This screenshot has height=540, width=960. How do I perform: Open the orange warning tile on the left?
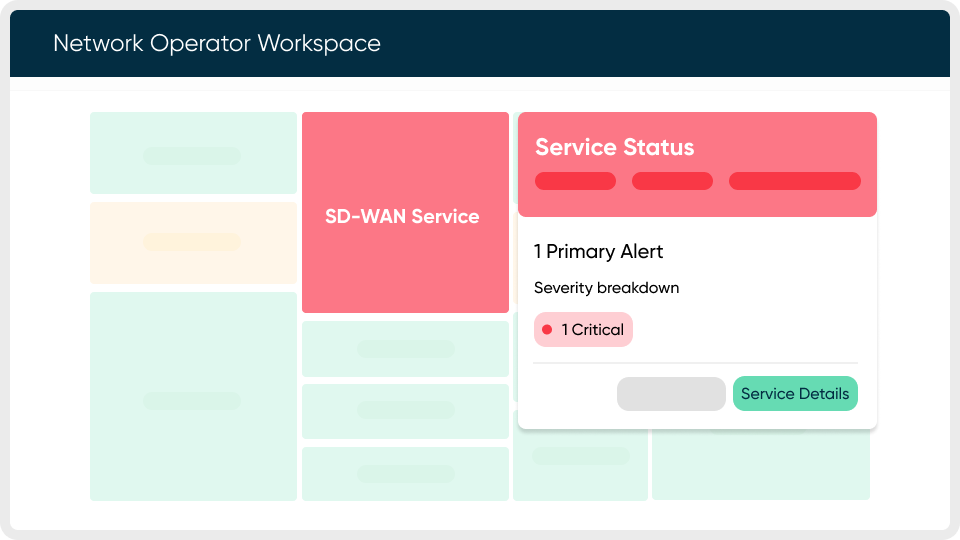[x=193, y=243]
